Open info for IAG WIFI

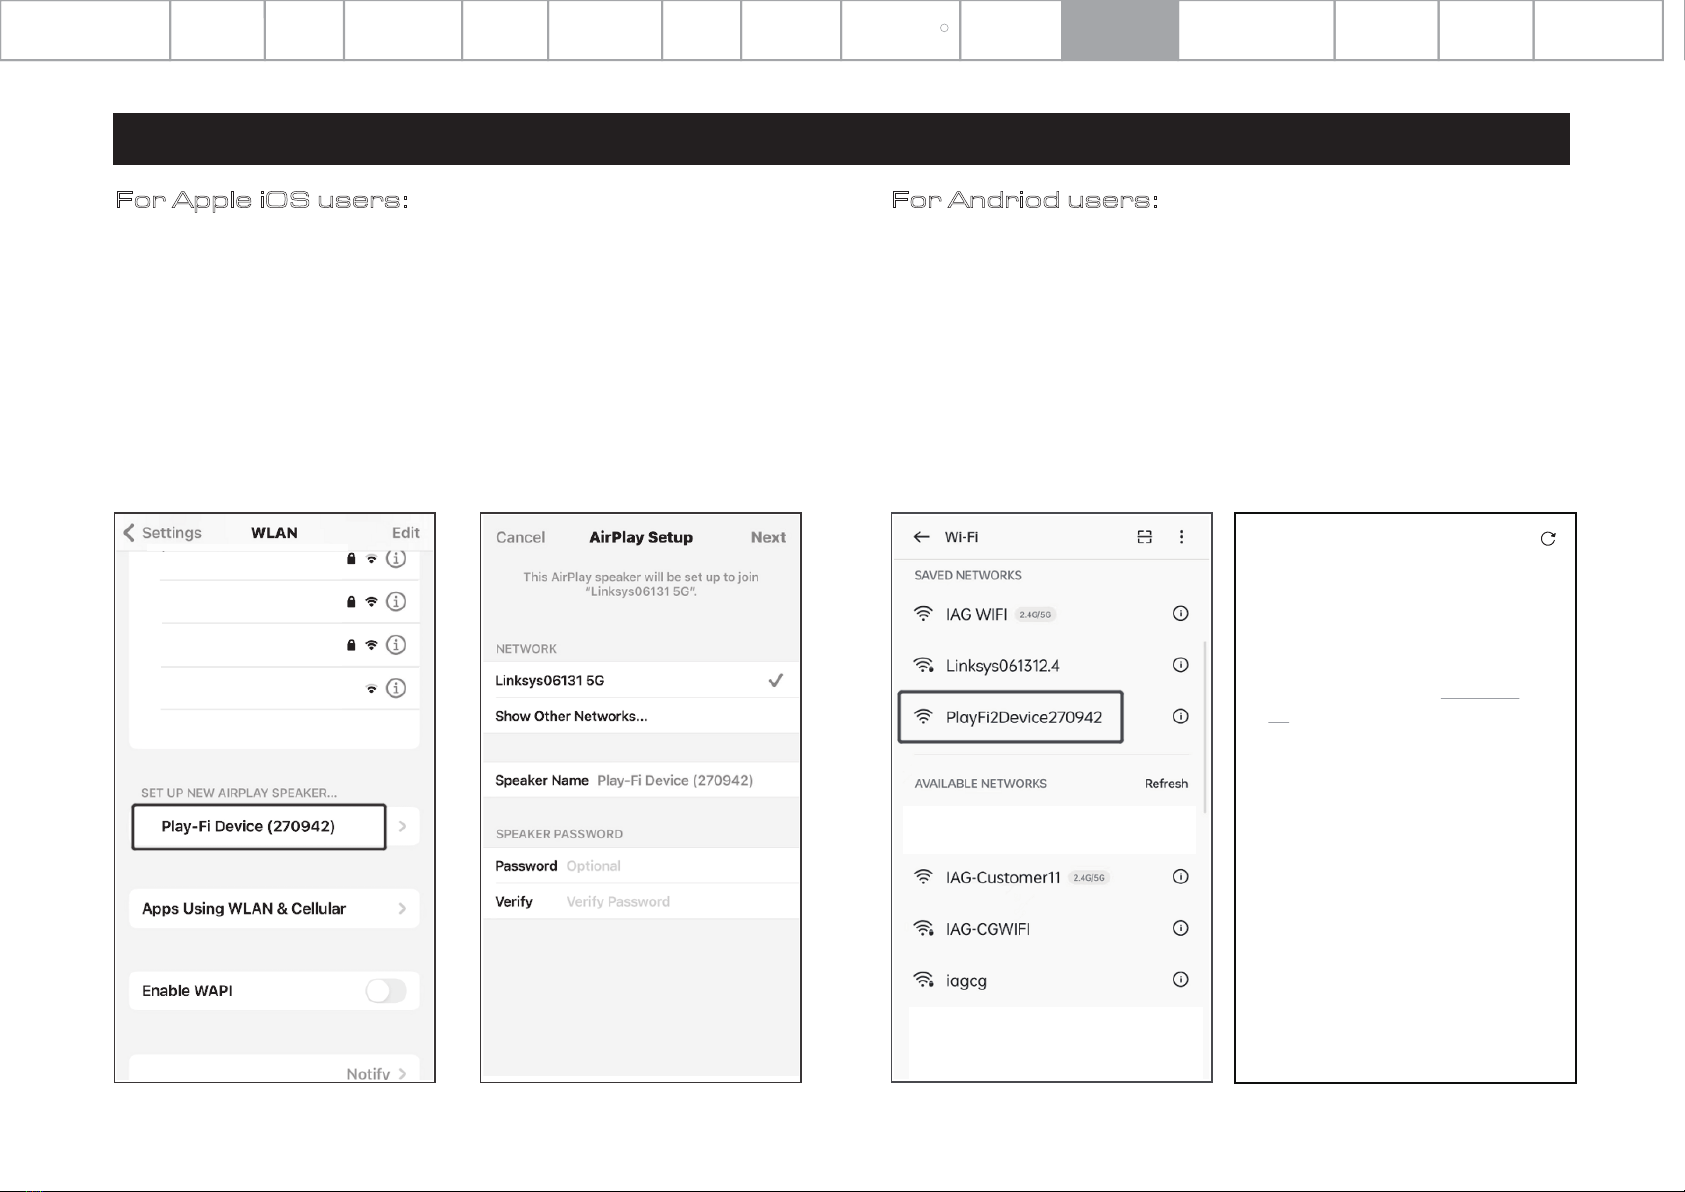click(x=1180, y=613)
